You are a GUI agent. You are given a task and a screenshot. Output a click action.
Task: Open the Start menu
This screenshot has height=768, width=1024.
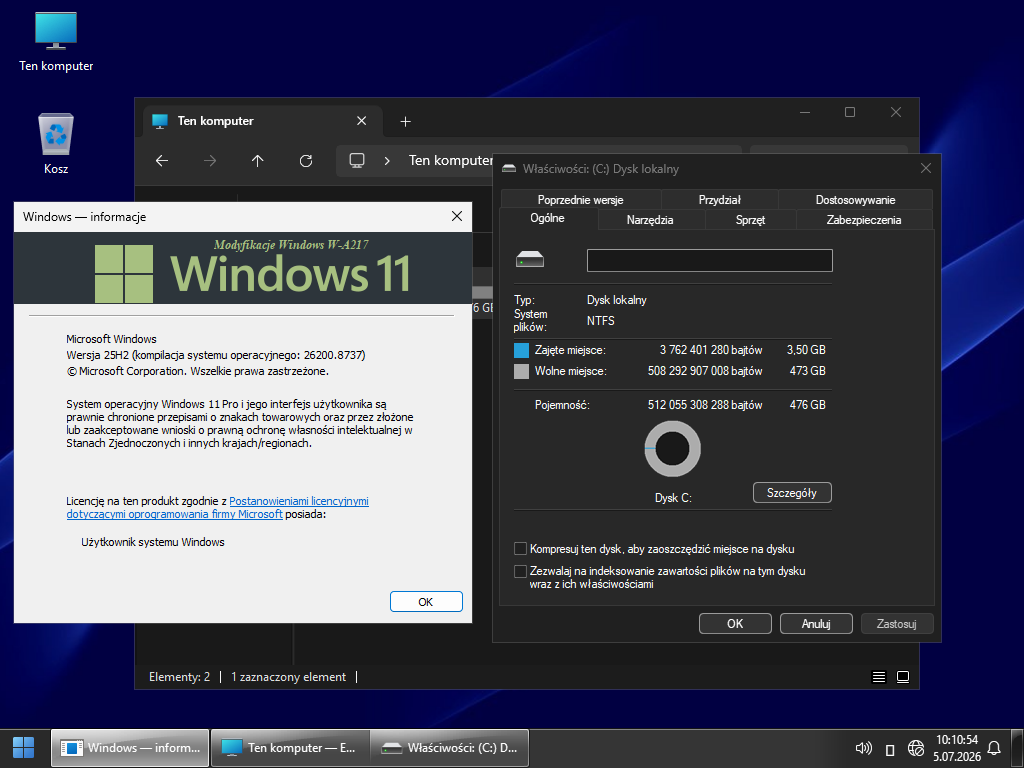click(x=24, y=748)
